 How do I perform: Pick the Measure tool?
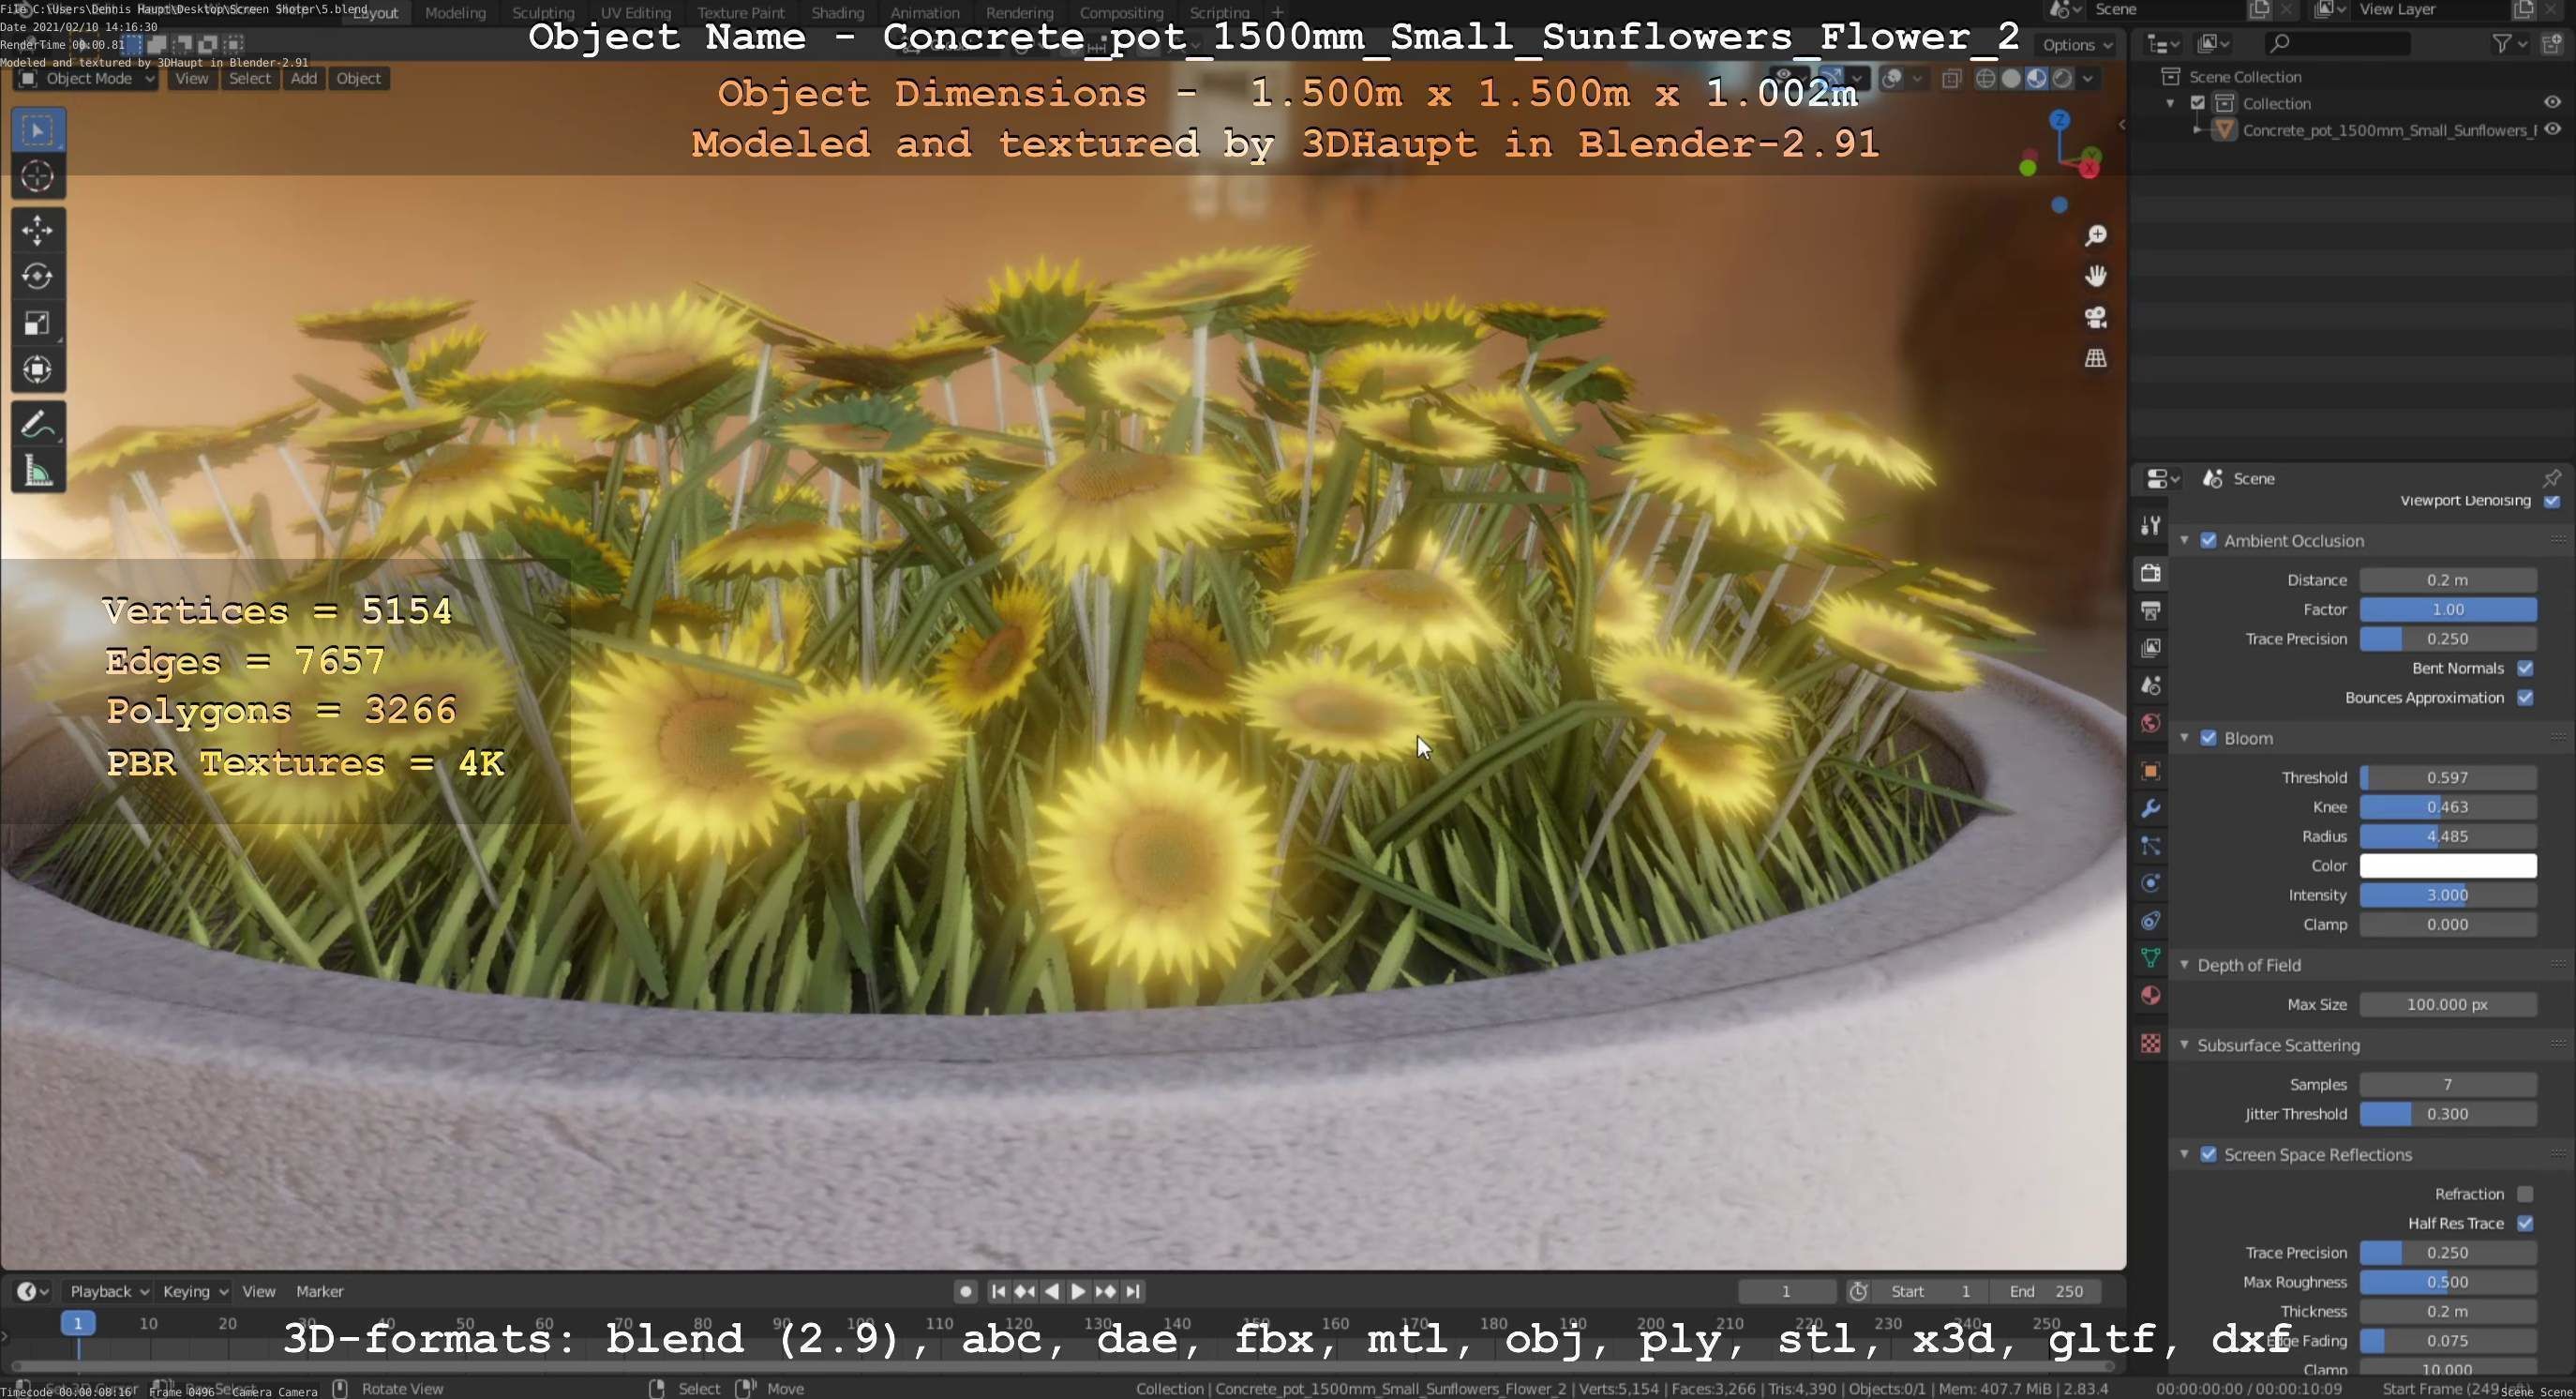coord(38,471)
